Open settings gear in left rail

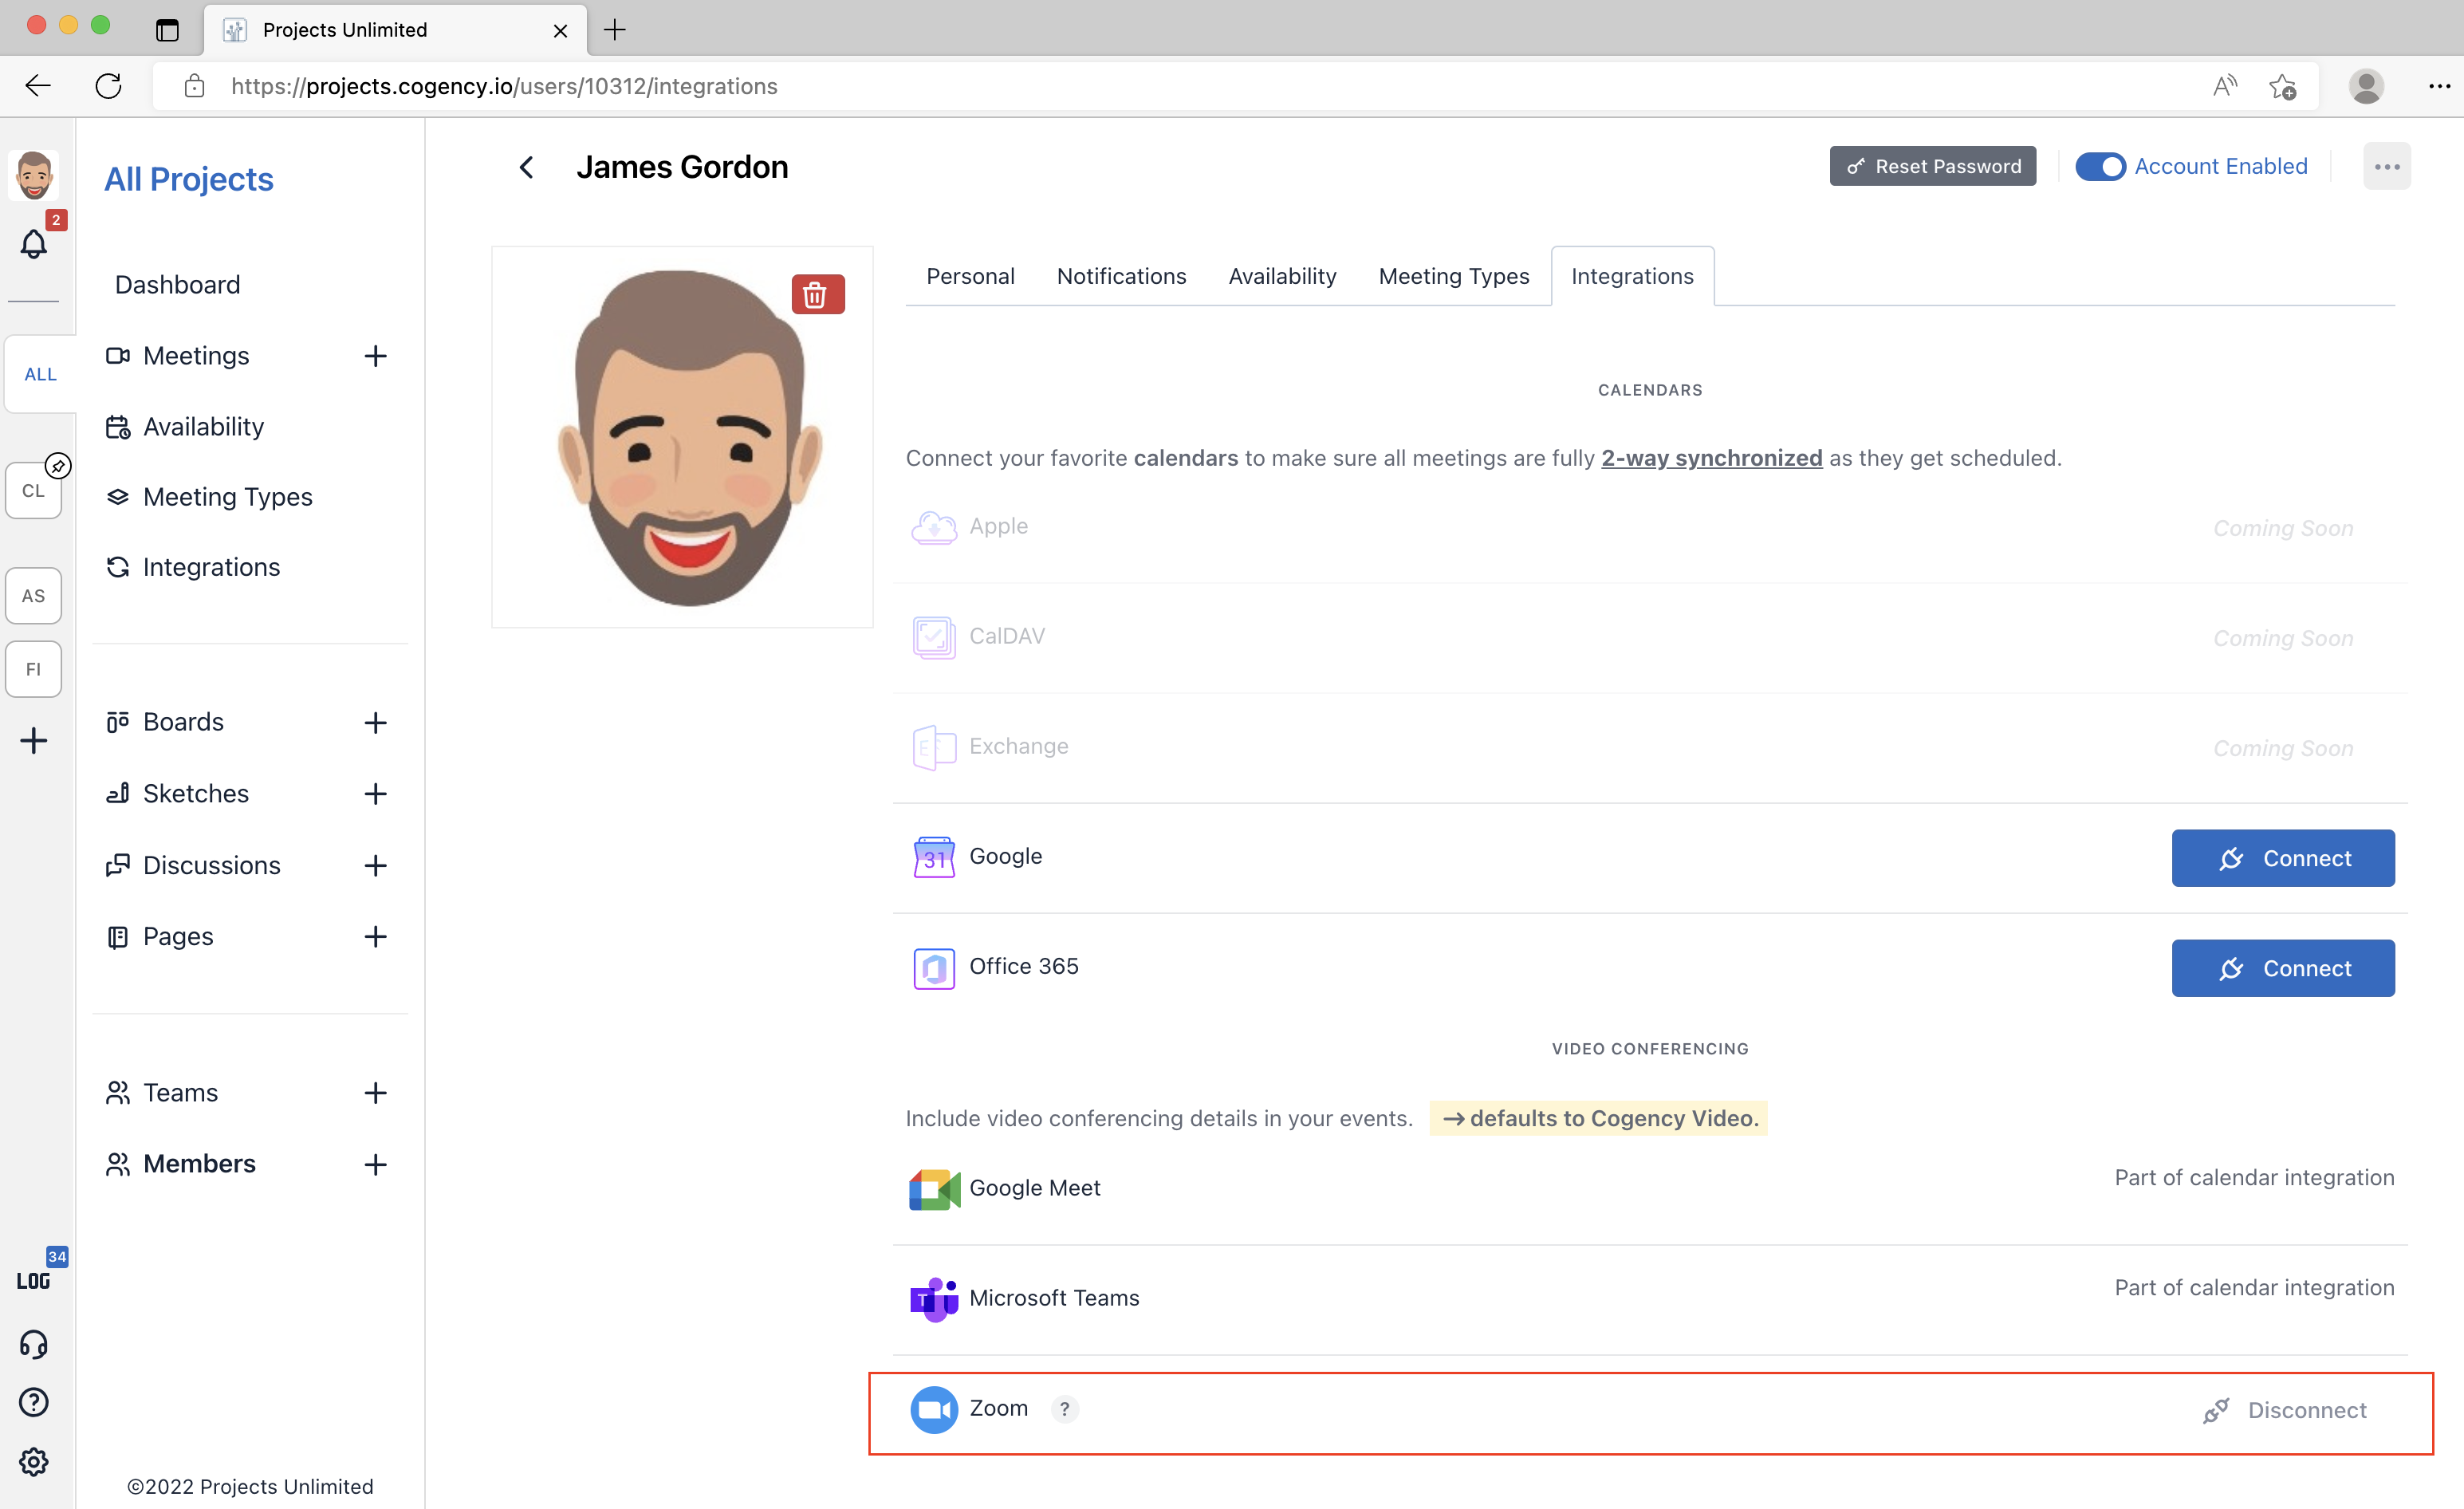coord(34,1461)
